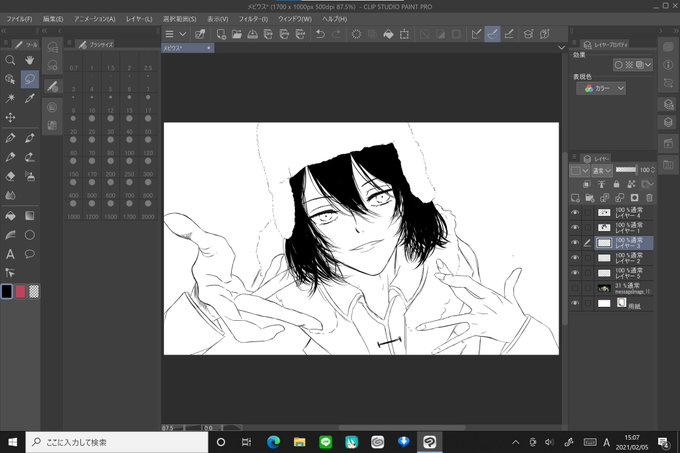Screen dimensions: 680x453
Task: Select the Balloon tool
Action: 29,254
